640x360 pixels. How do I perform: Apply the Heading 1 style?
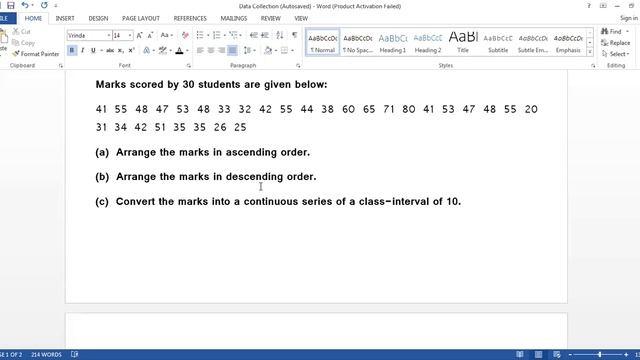click(x=393, y=43)
